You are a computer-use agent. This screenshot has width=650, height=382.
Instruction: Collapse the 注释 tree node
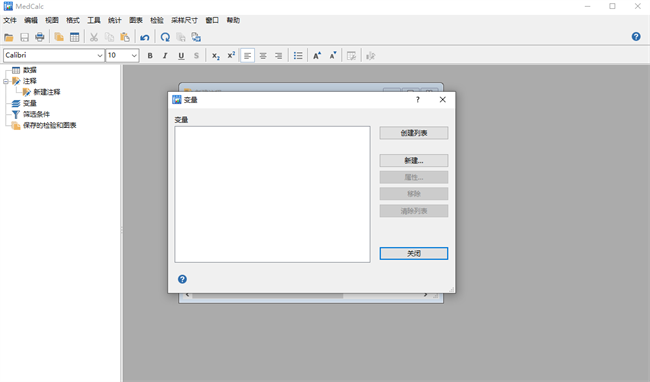click(6, 81)
